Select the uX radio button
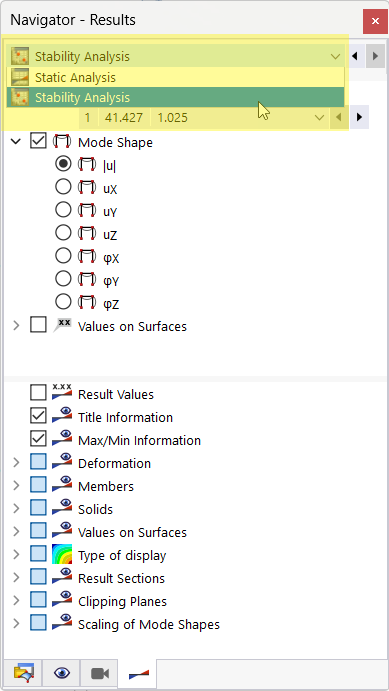The image size is (389, 691). [63, 187]
